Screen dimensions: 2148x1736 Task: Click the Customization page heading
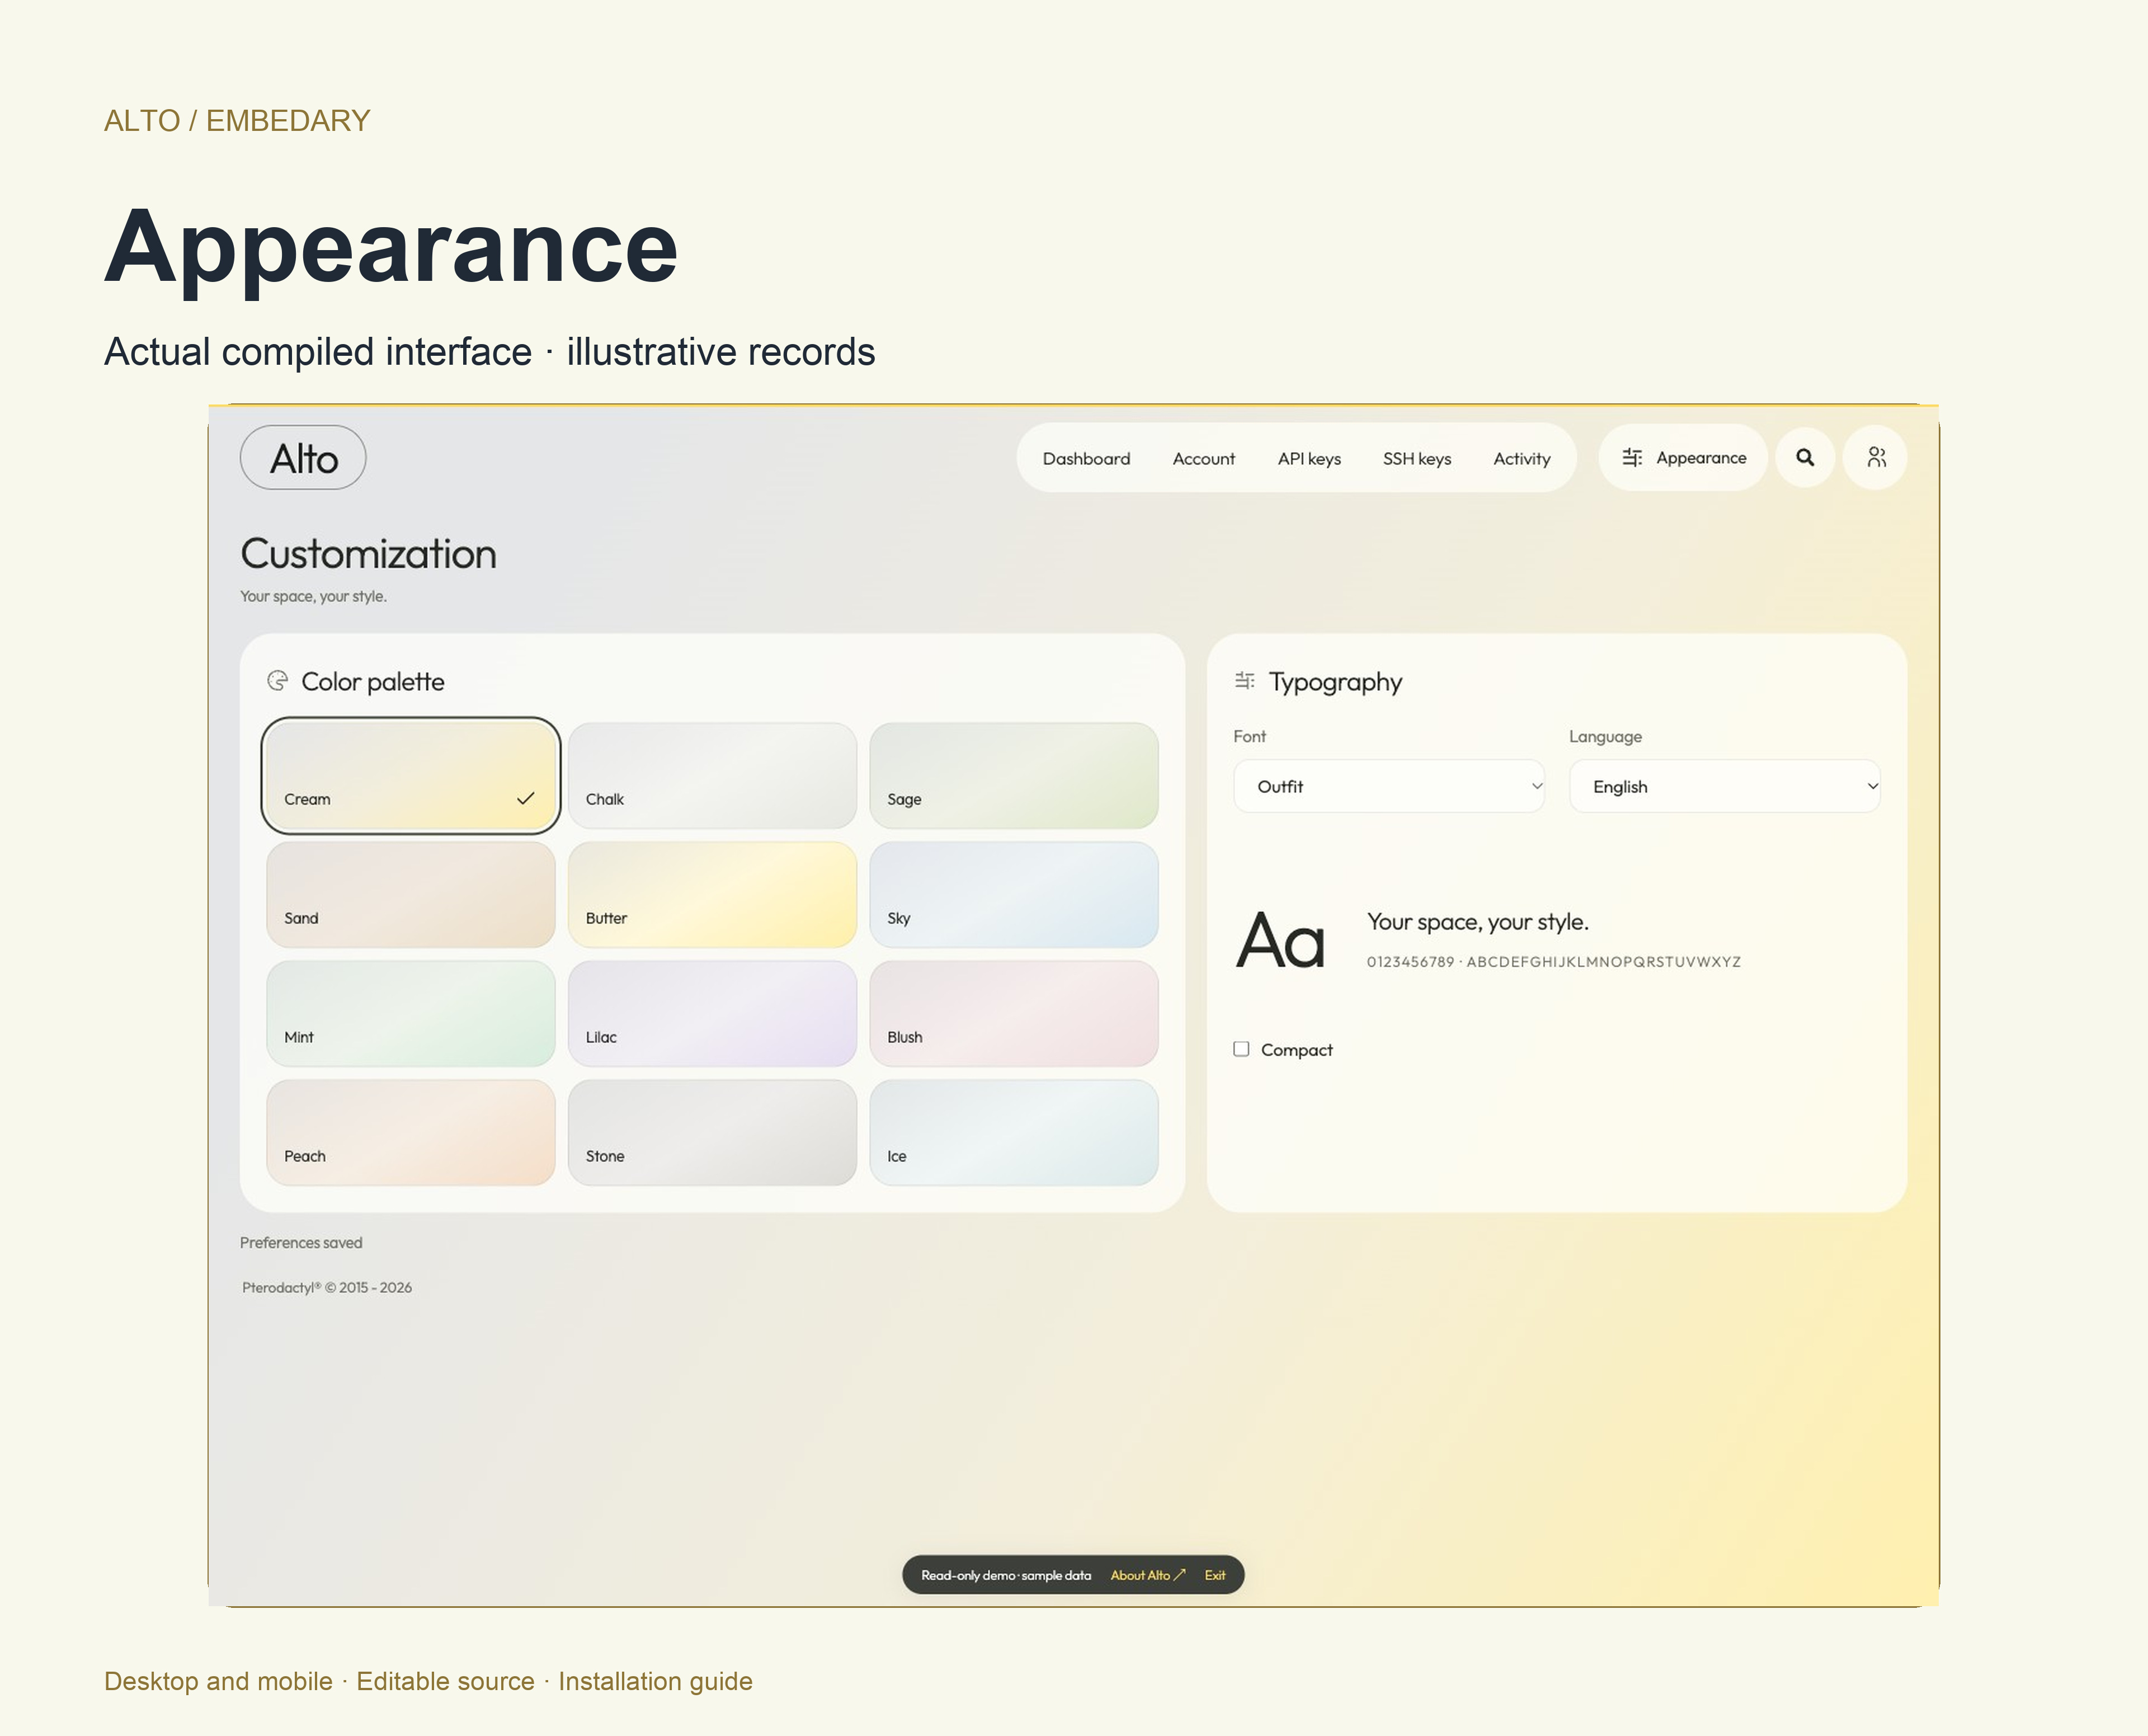tap(368, 554)
